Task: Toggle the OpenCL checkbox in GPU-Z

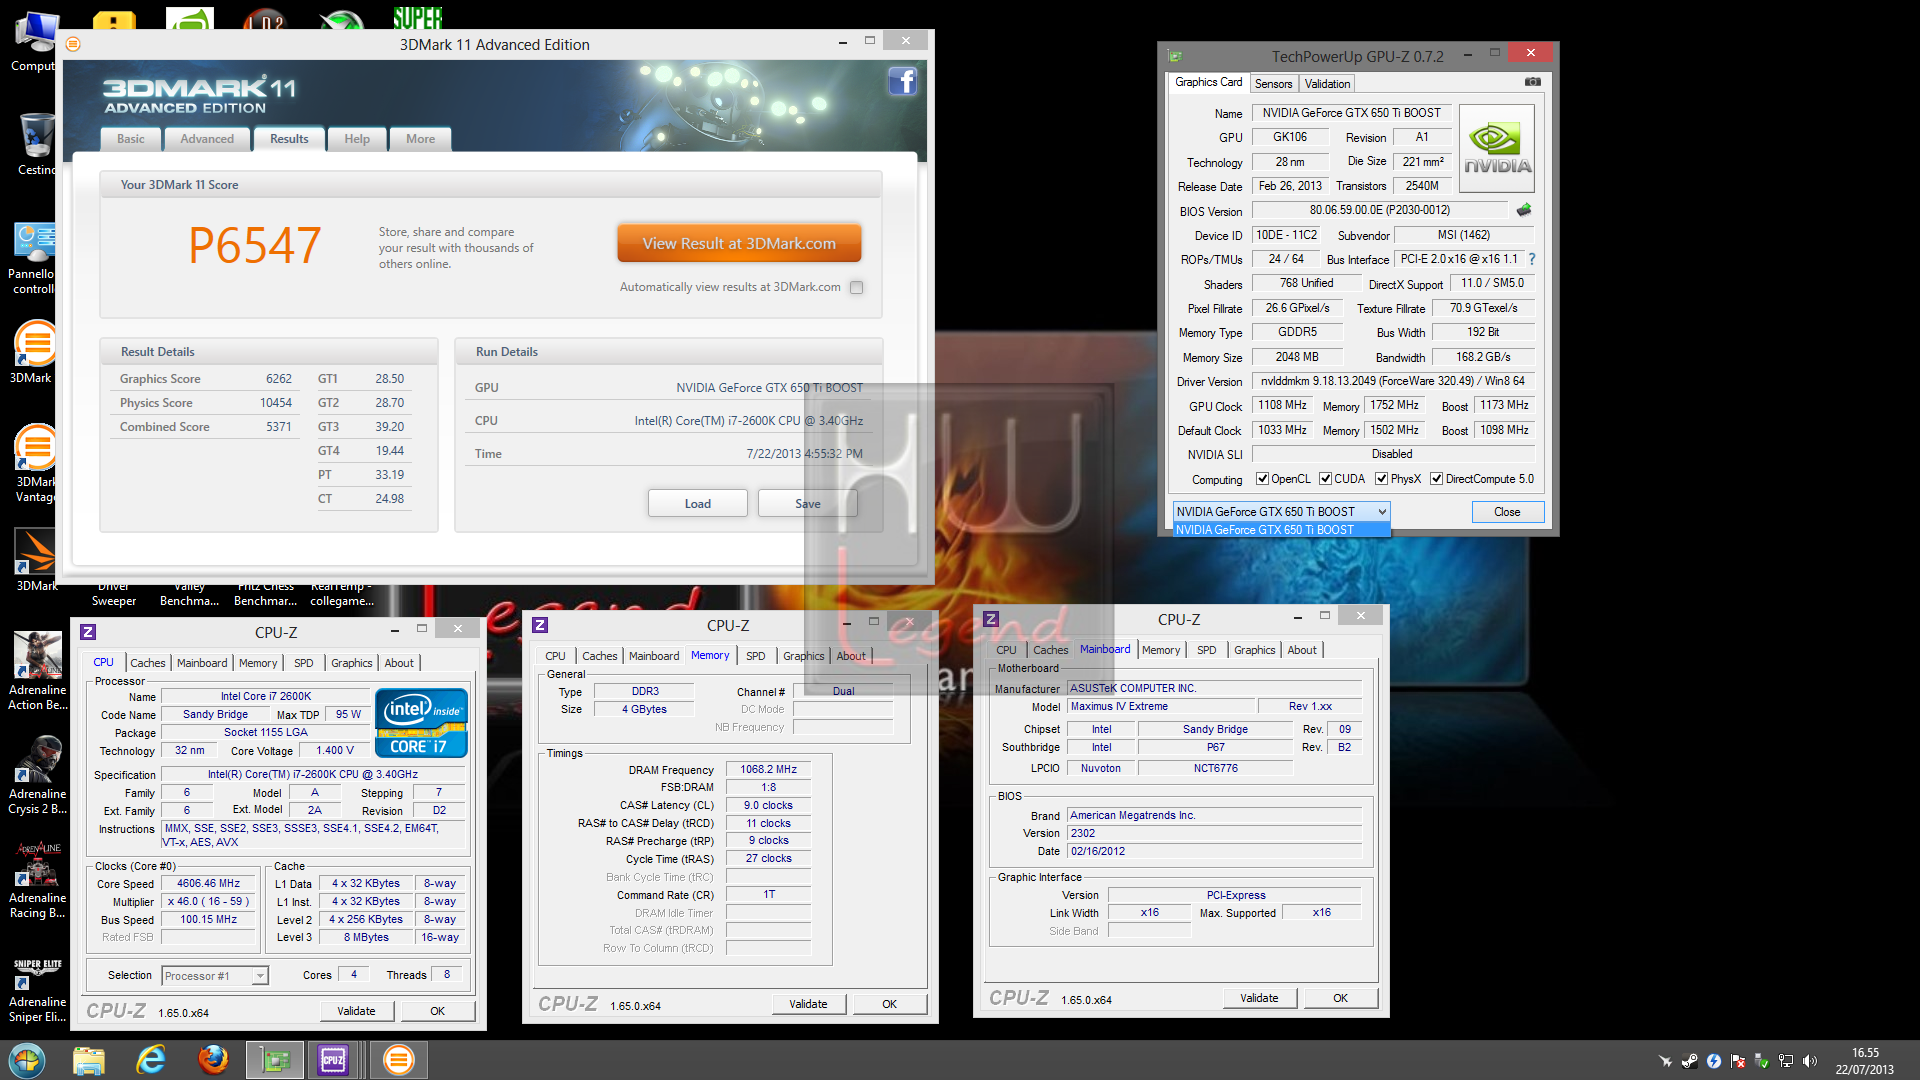Action: tap(1262, 479)
